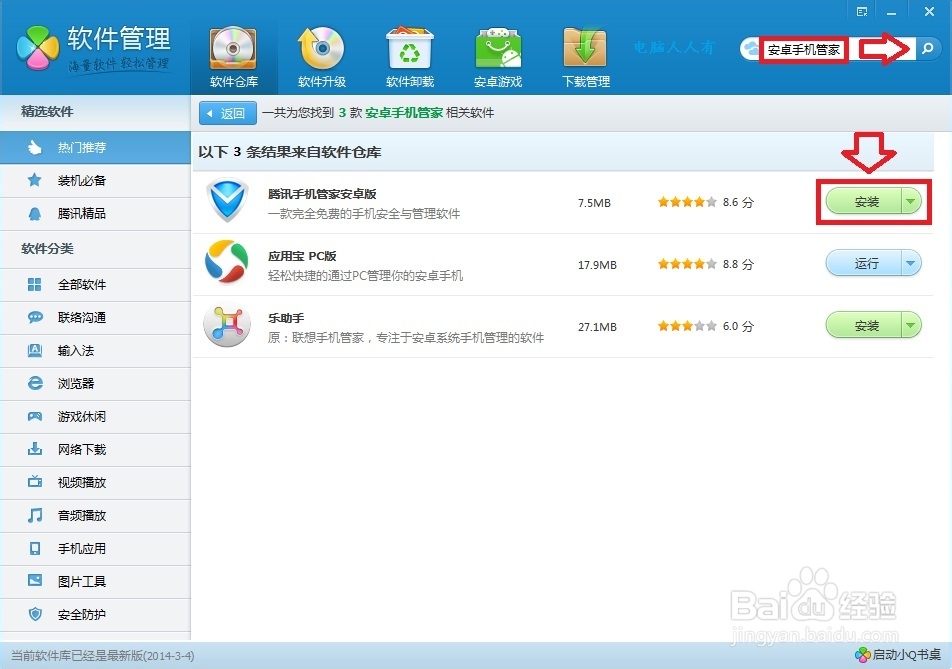This screenshot has width=952, height=669.
Task: Click the search magnifier icon
Action: tap(928, 49)
